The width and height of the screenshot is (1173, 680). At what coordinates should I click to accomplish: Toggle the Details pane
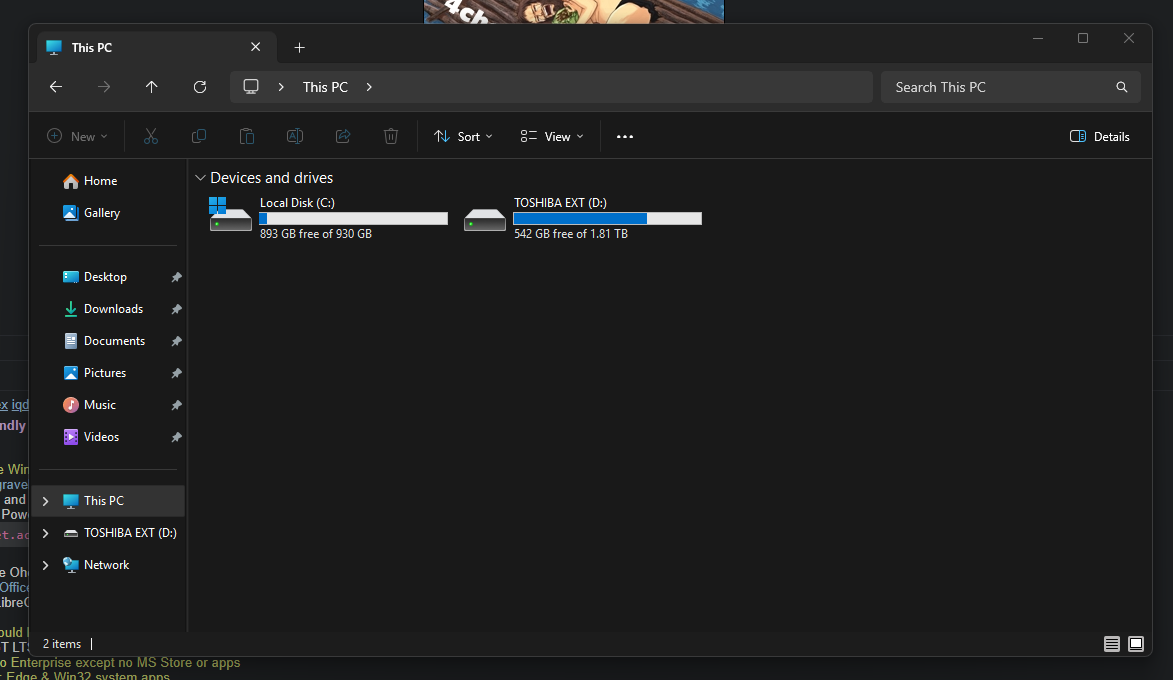(x=1099, y=136)
